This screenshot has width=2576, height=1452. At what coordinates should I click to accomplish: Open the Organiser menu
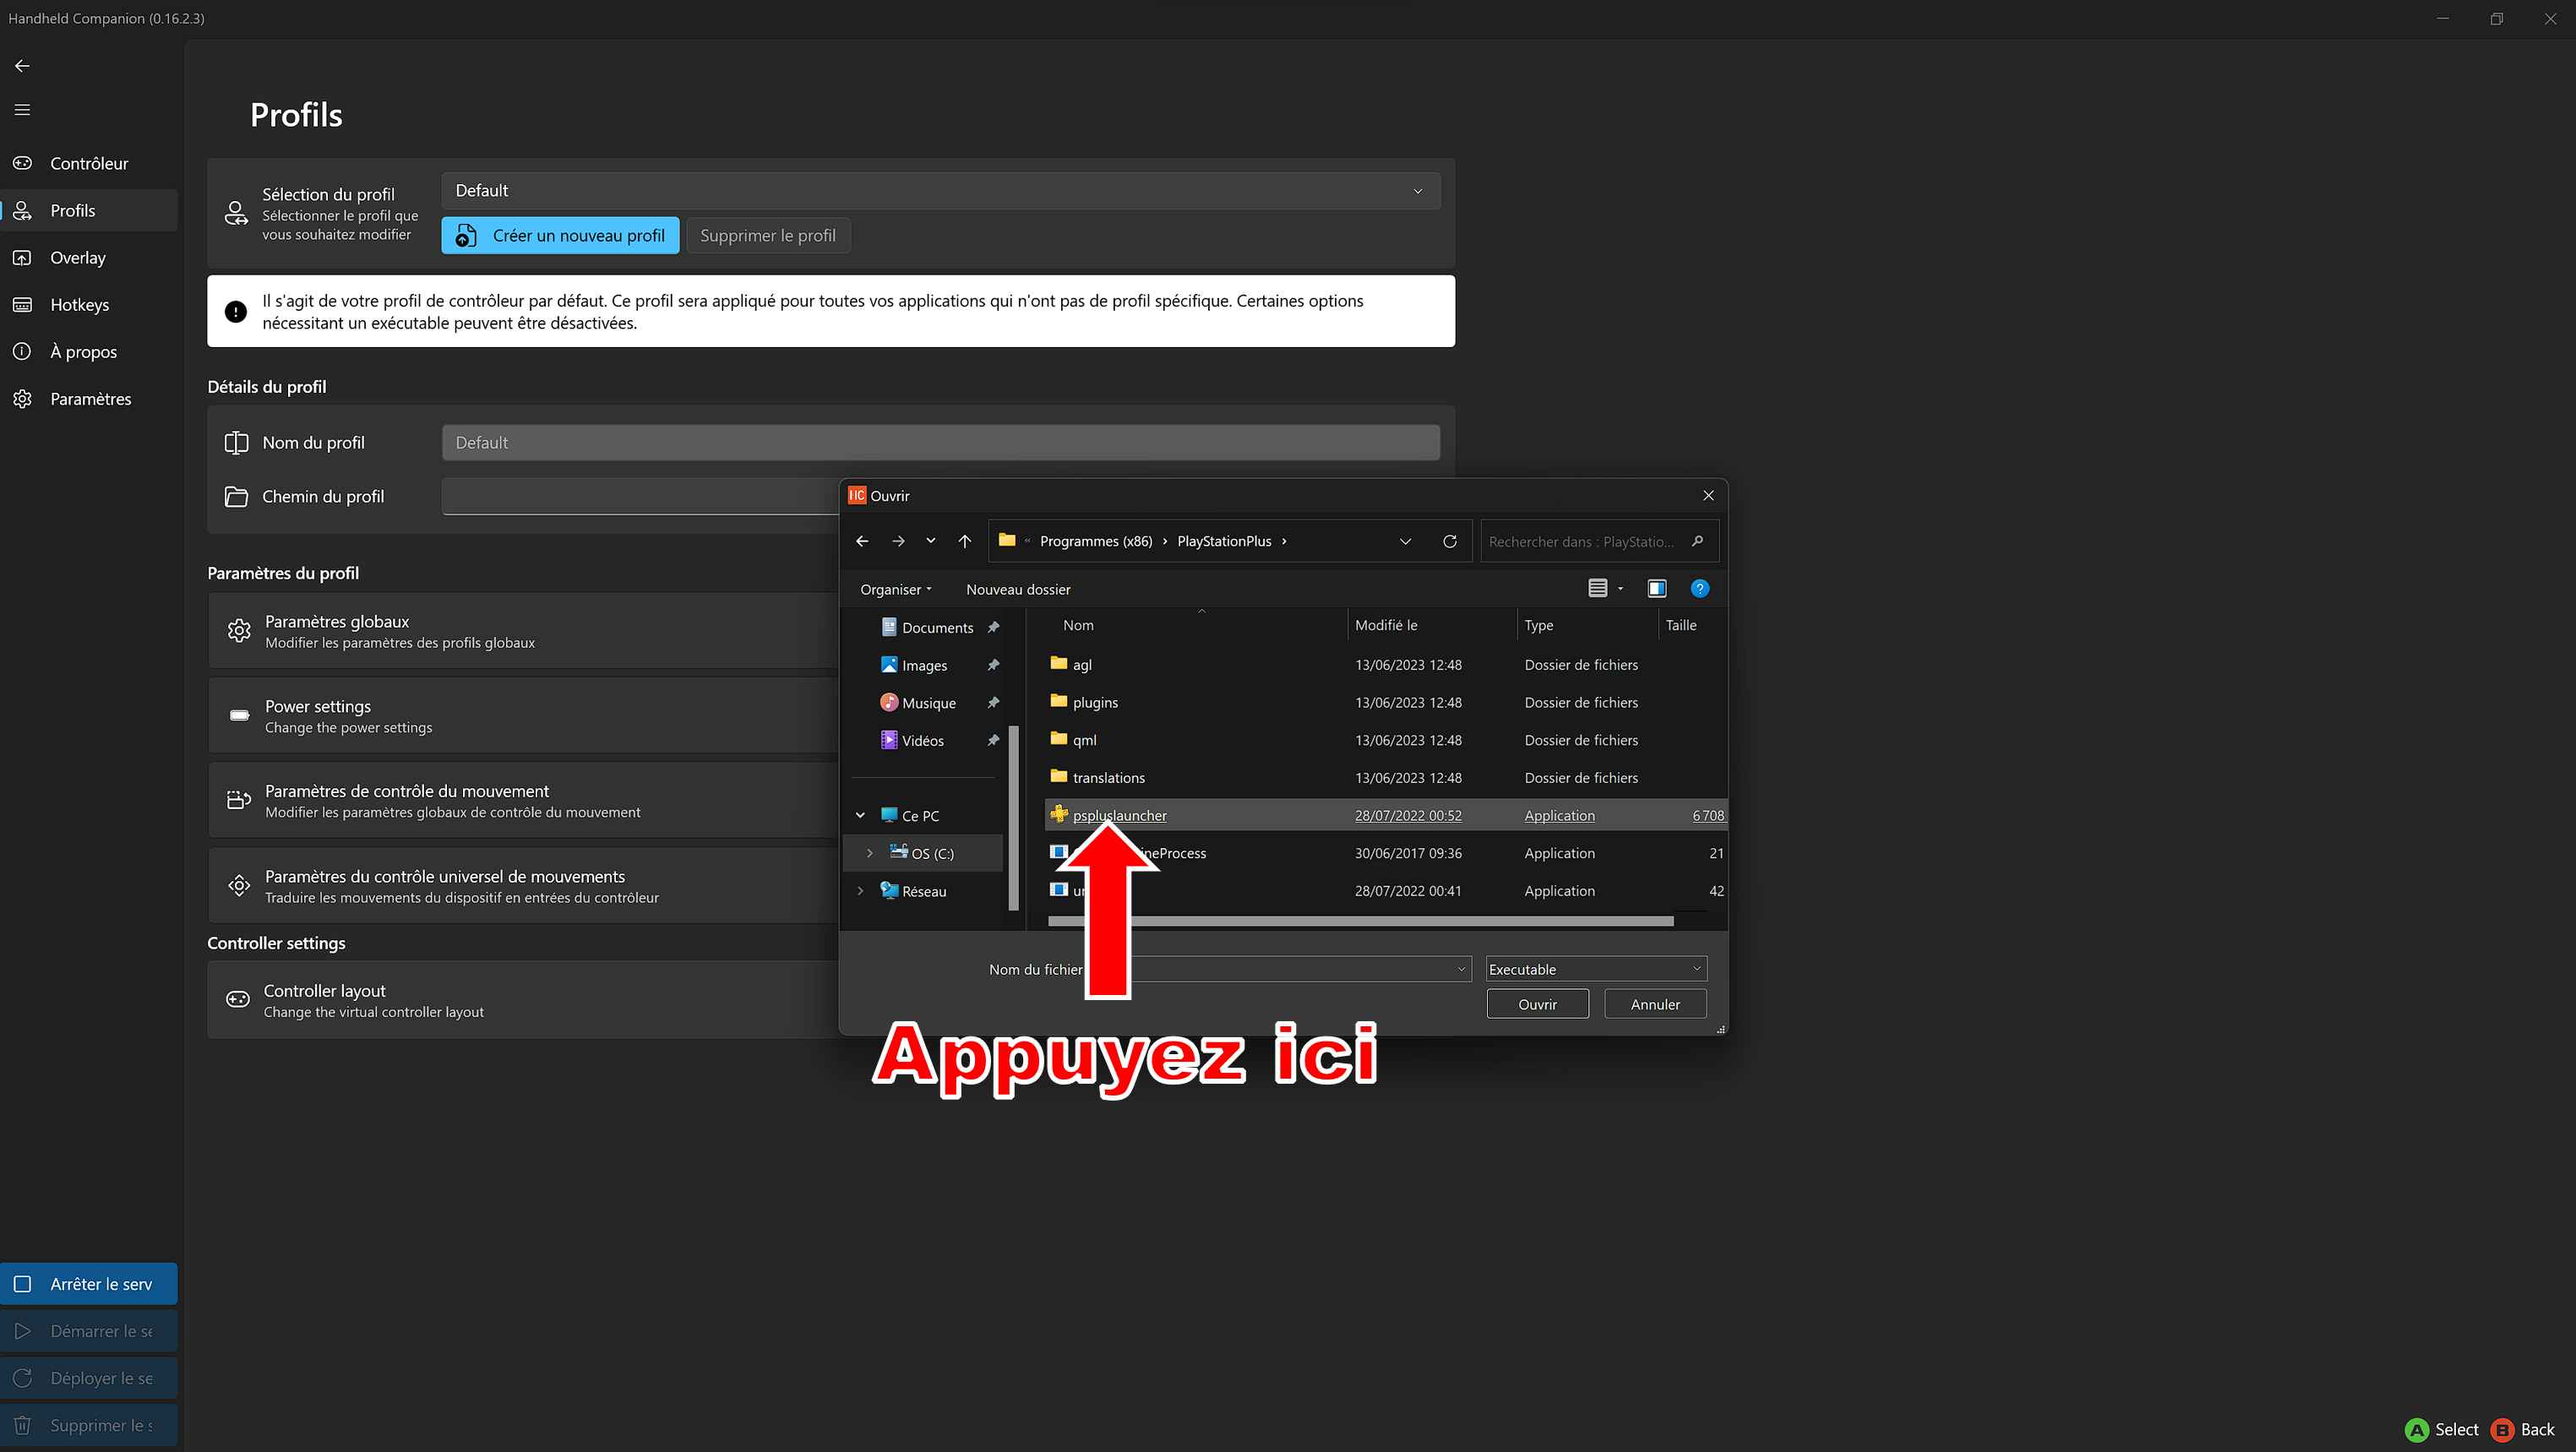pos(895,589)
